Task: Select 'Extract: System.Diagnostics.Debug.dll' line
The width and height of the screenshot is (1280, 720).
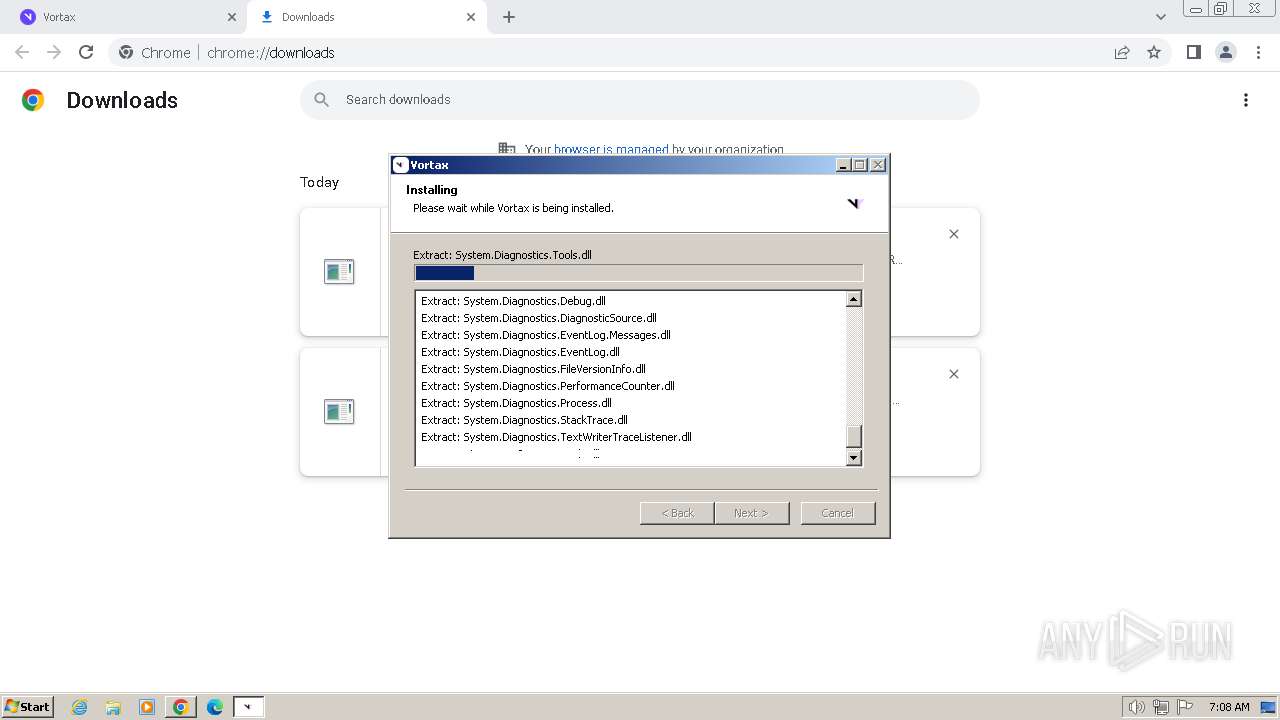Action: coord(513,301)
